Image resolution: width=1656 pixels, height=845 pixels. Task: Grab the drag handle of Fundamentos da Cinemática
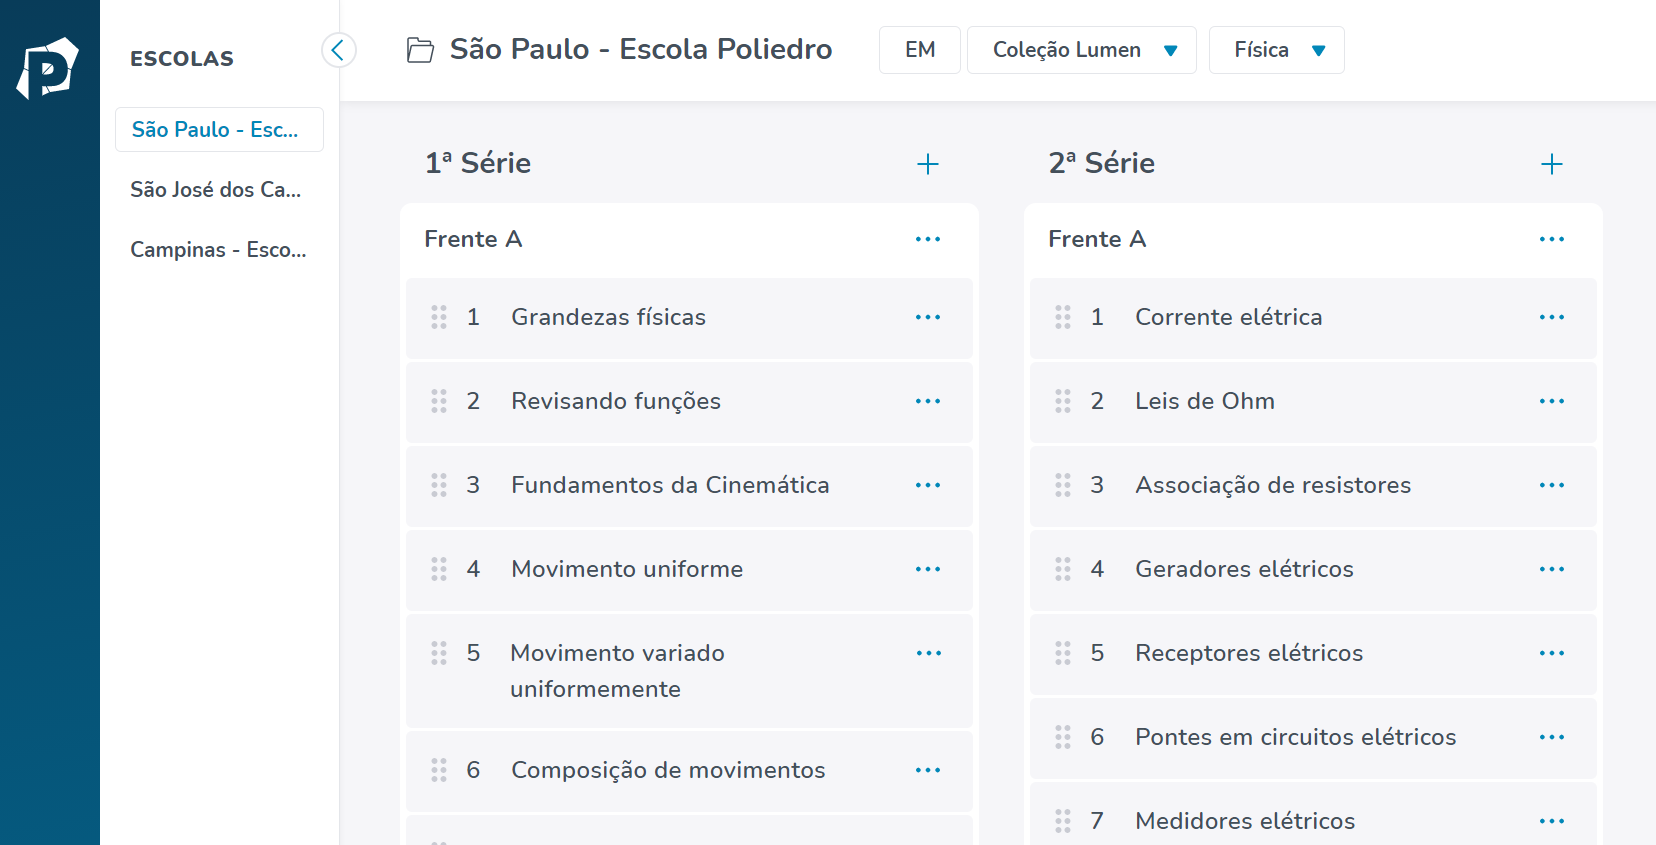point(439,485)
